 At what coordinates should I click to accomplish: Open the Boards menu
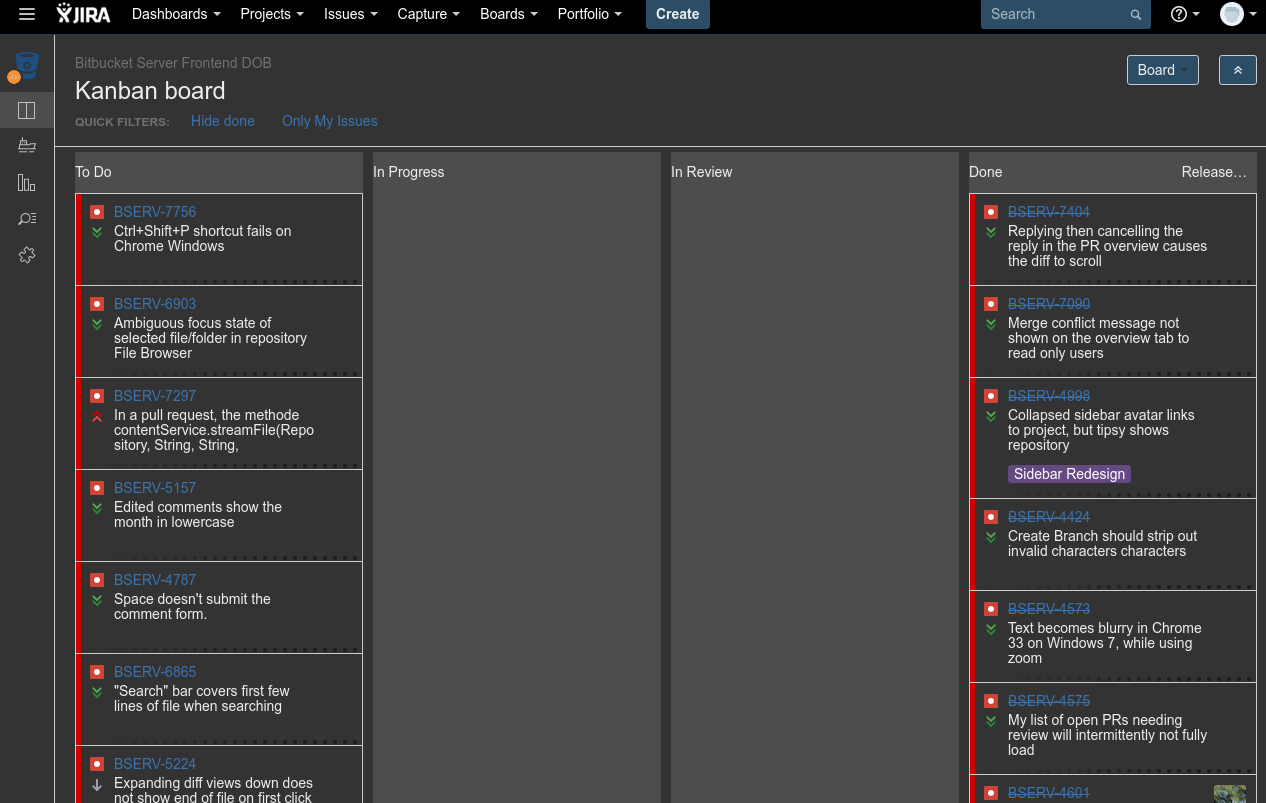pyautogui.click(x=507, y=14)
